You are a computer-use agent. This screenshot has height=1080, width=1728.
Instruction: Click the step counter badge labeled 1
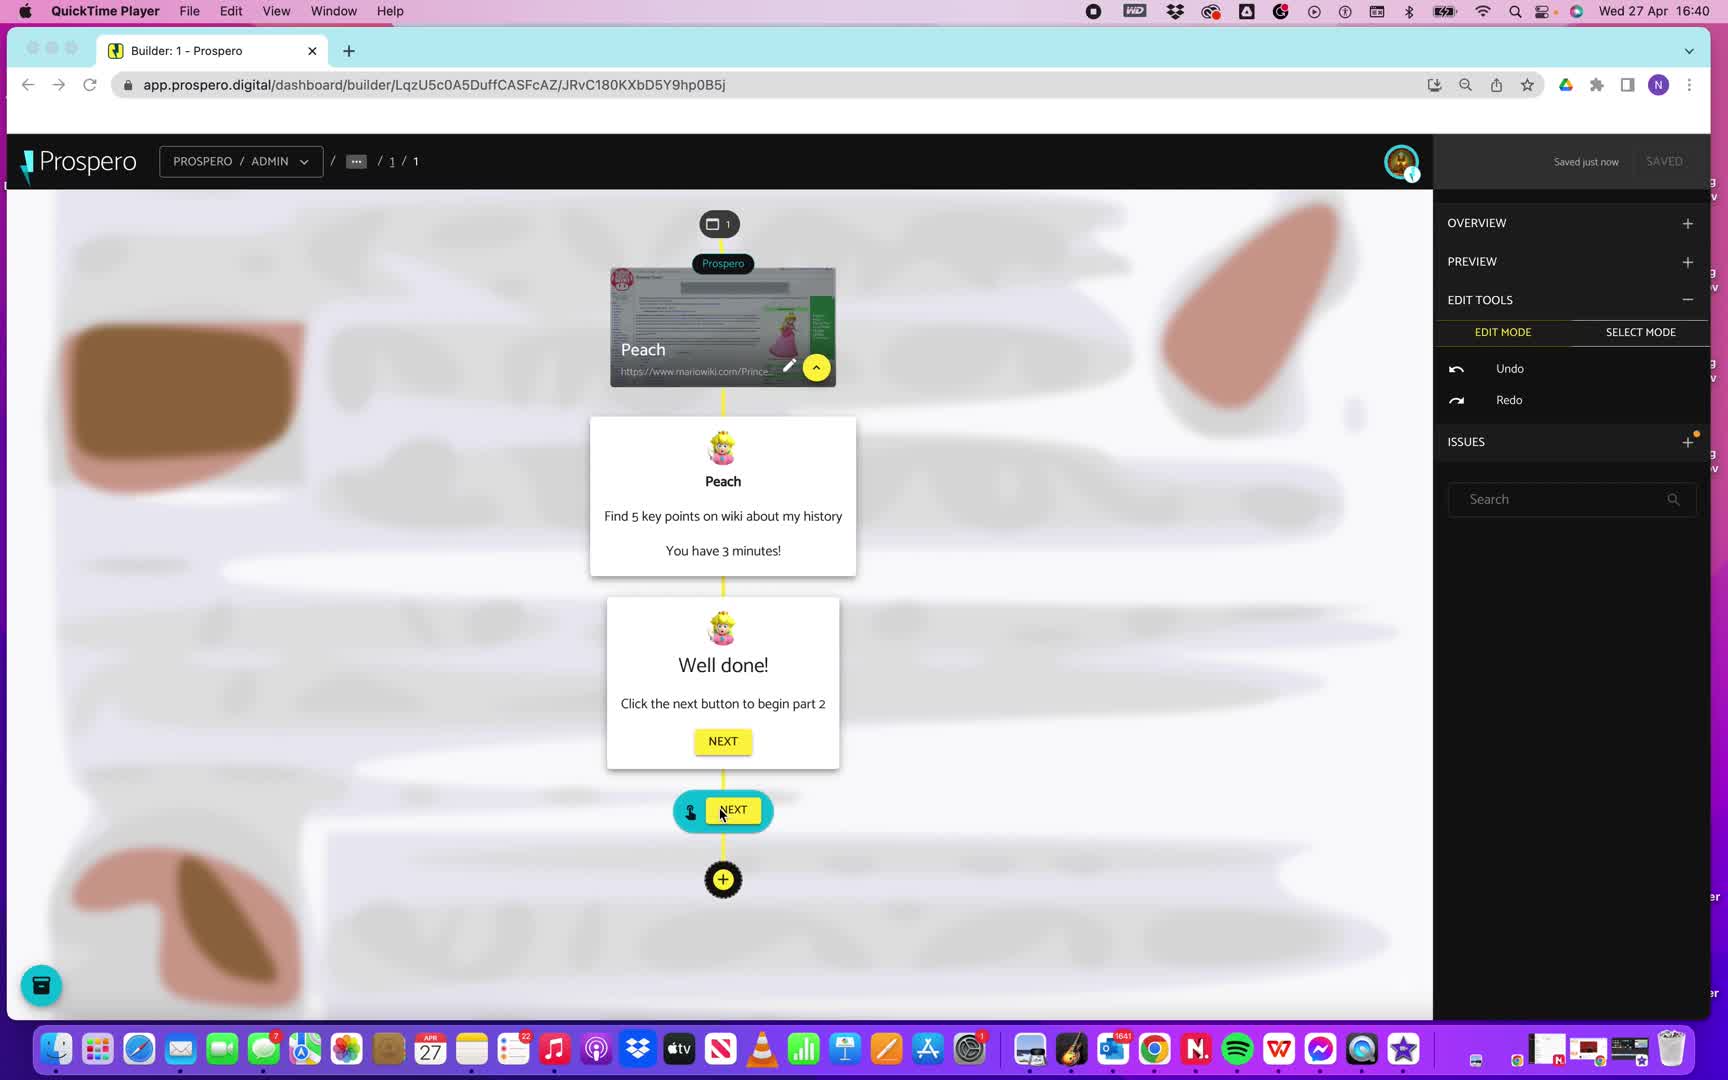tap(719, 224)
